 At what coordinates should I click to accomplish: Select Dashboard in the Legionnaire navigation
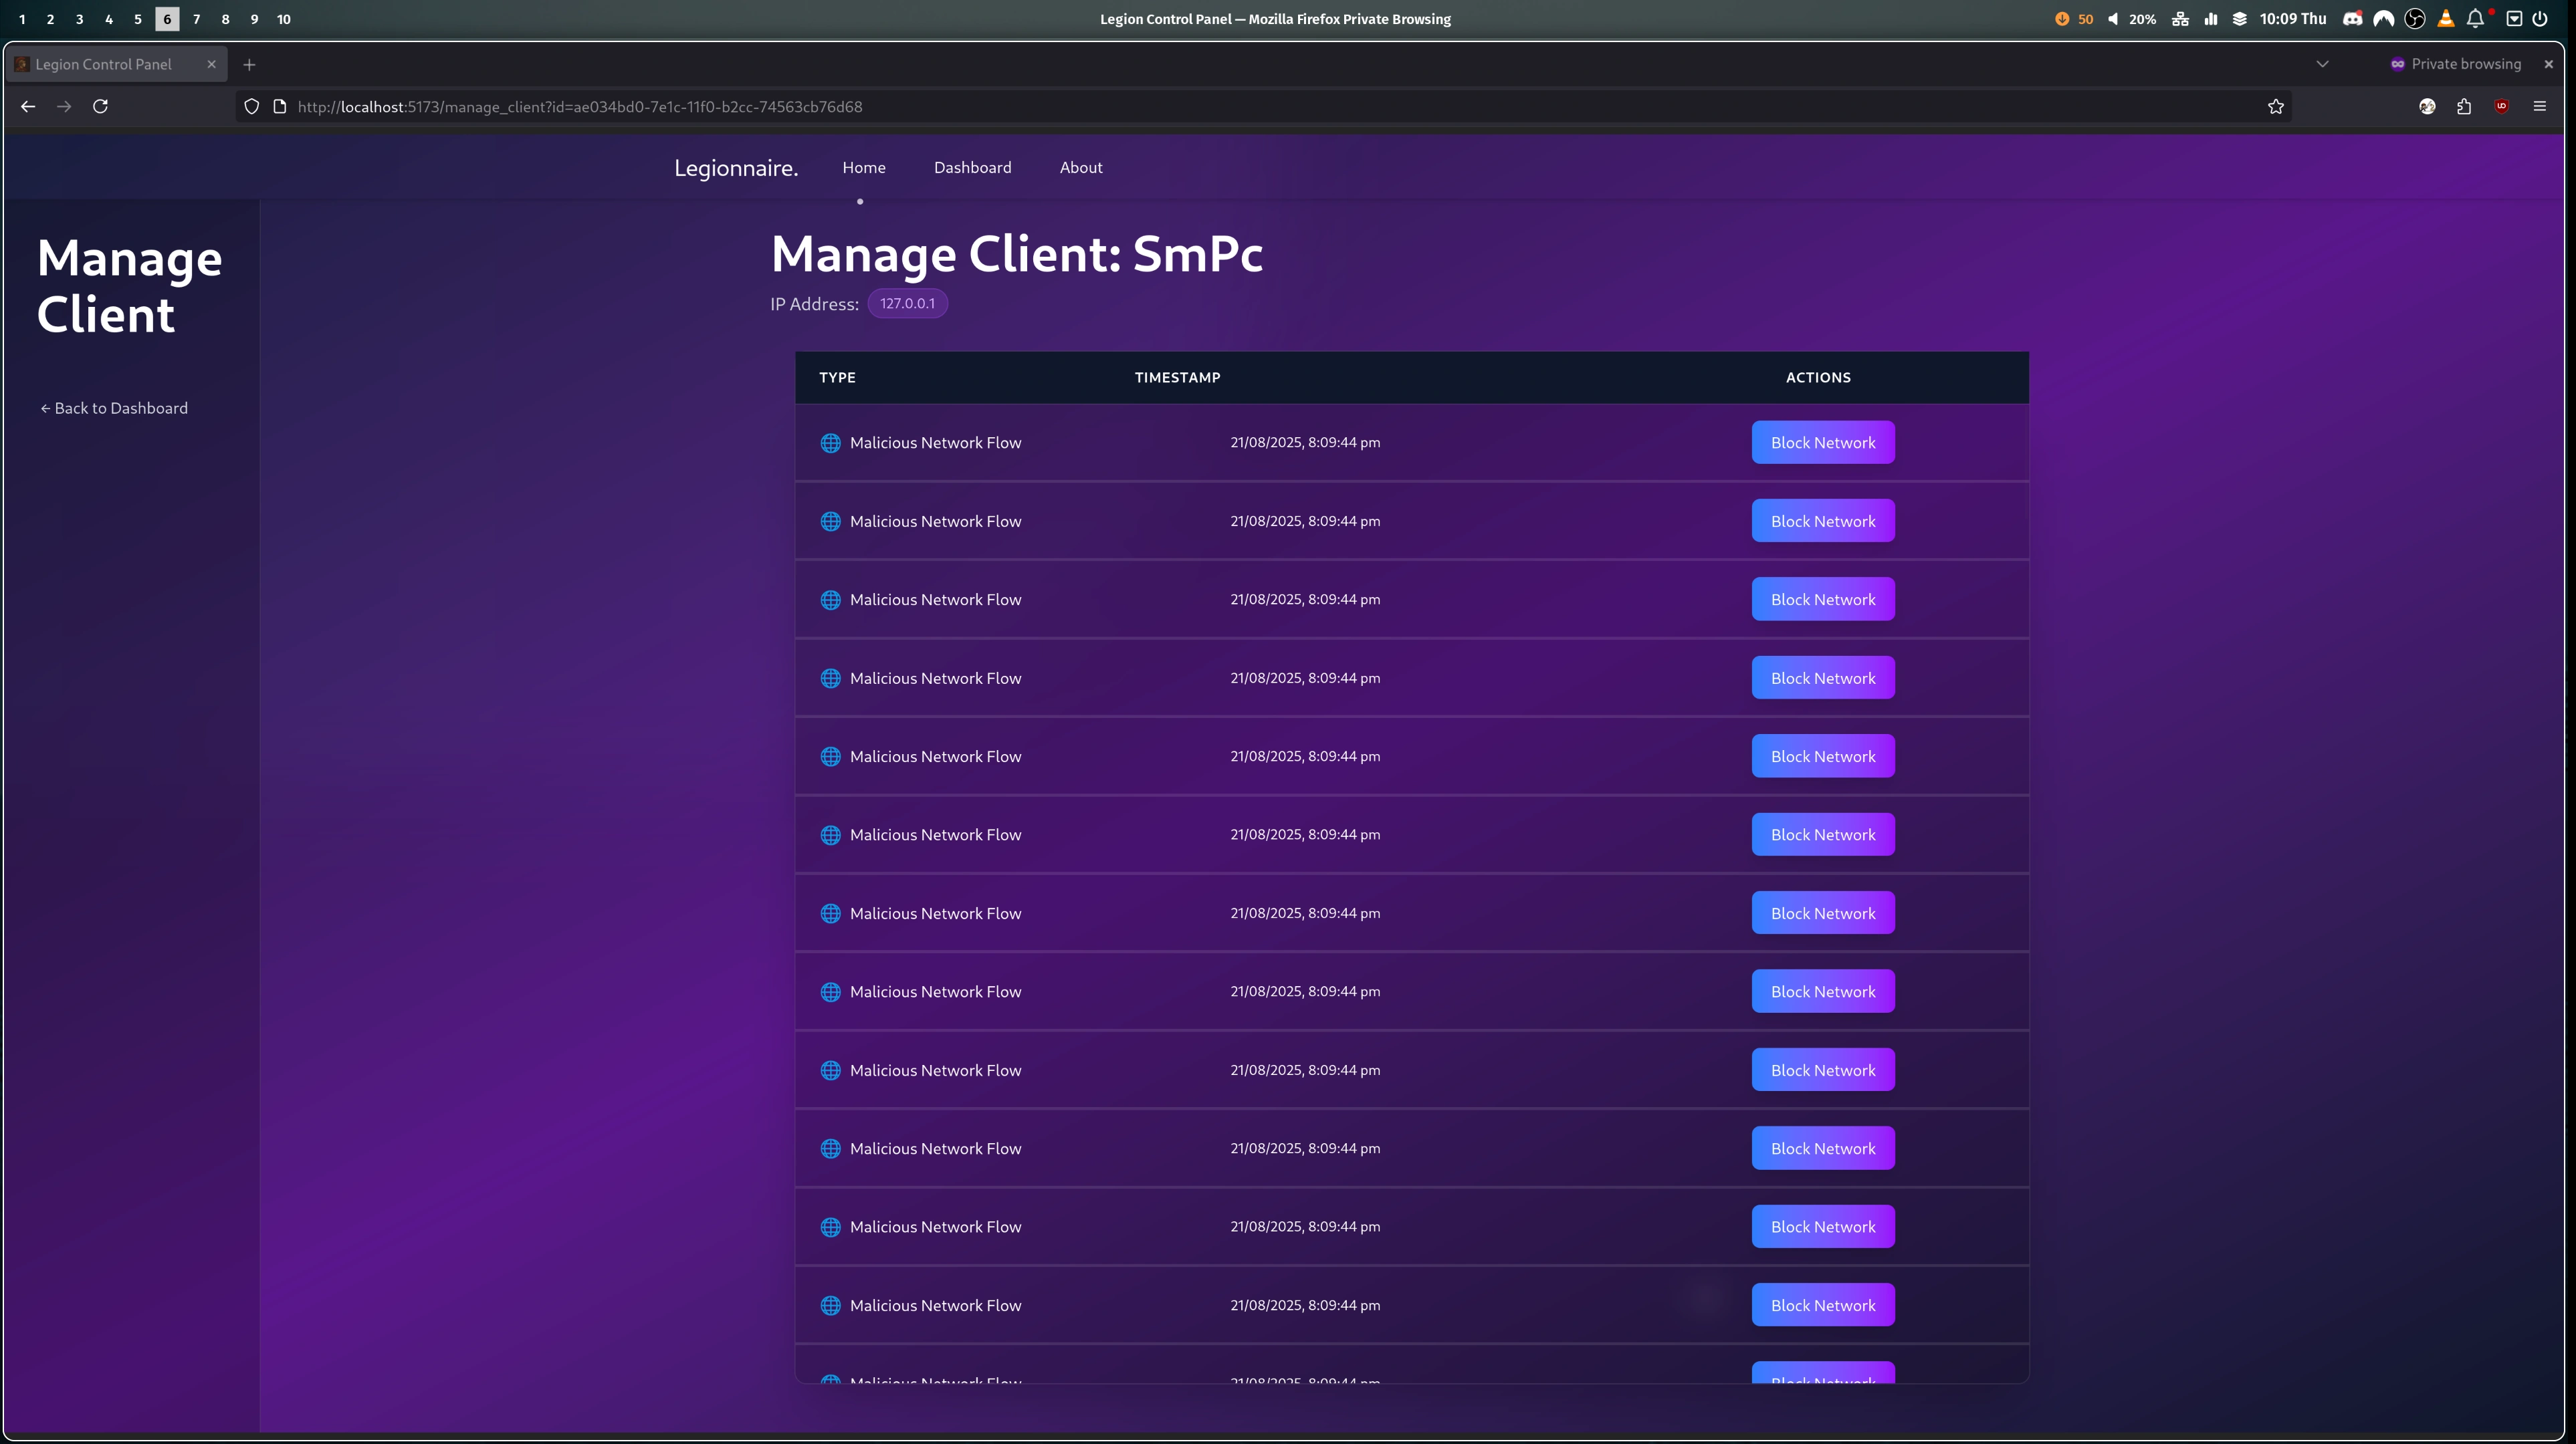(972, 167)
